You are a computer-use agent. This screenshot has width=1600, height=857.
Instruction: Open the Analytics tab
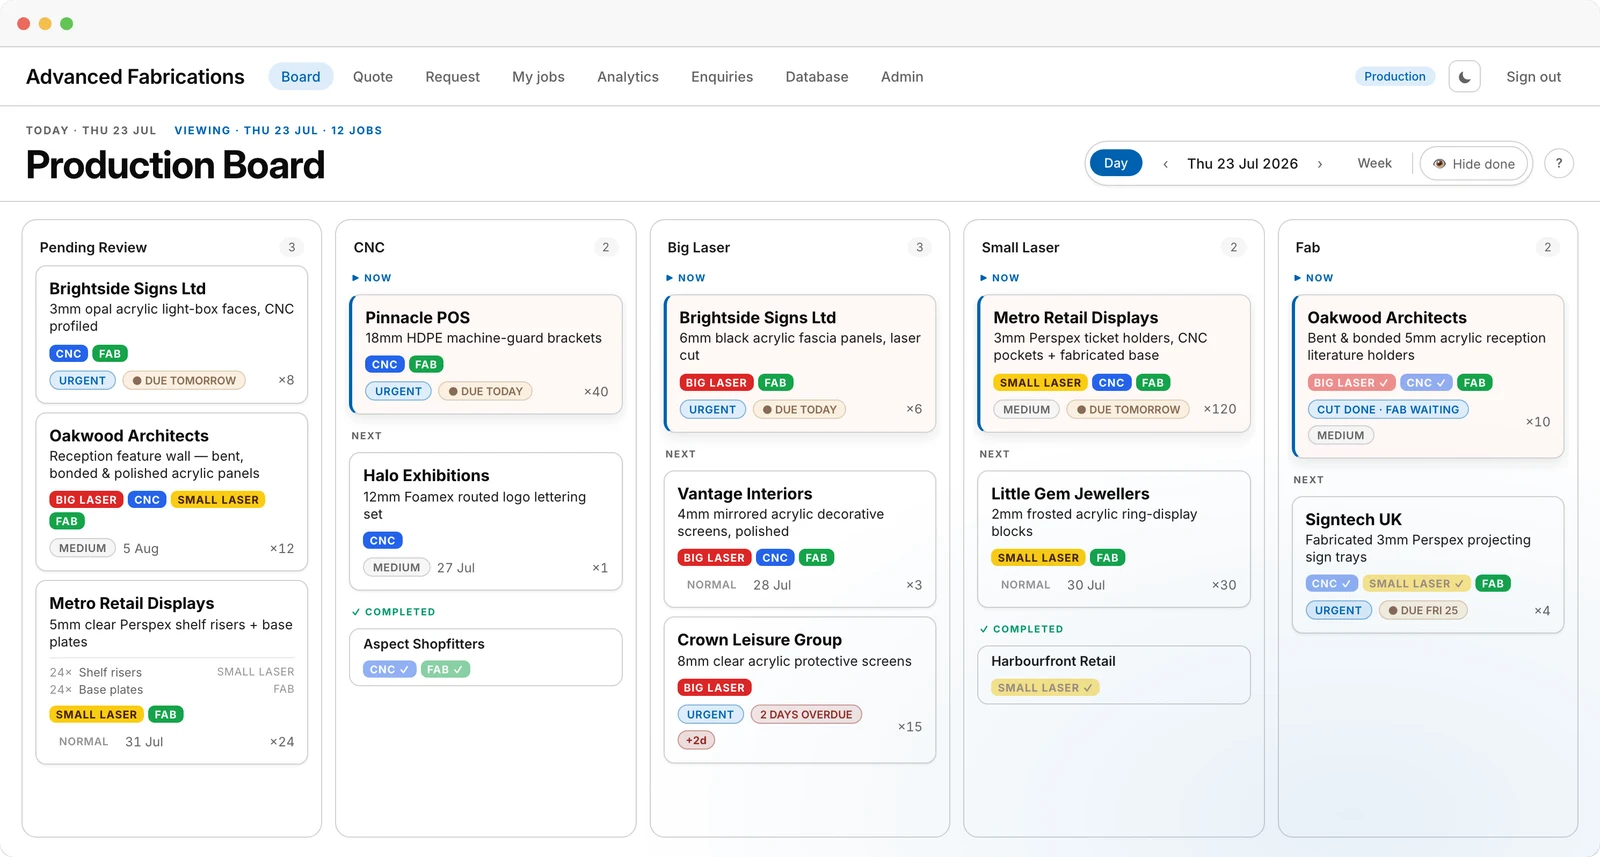click(628, 77)
